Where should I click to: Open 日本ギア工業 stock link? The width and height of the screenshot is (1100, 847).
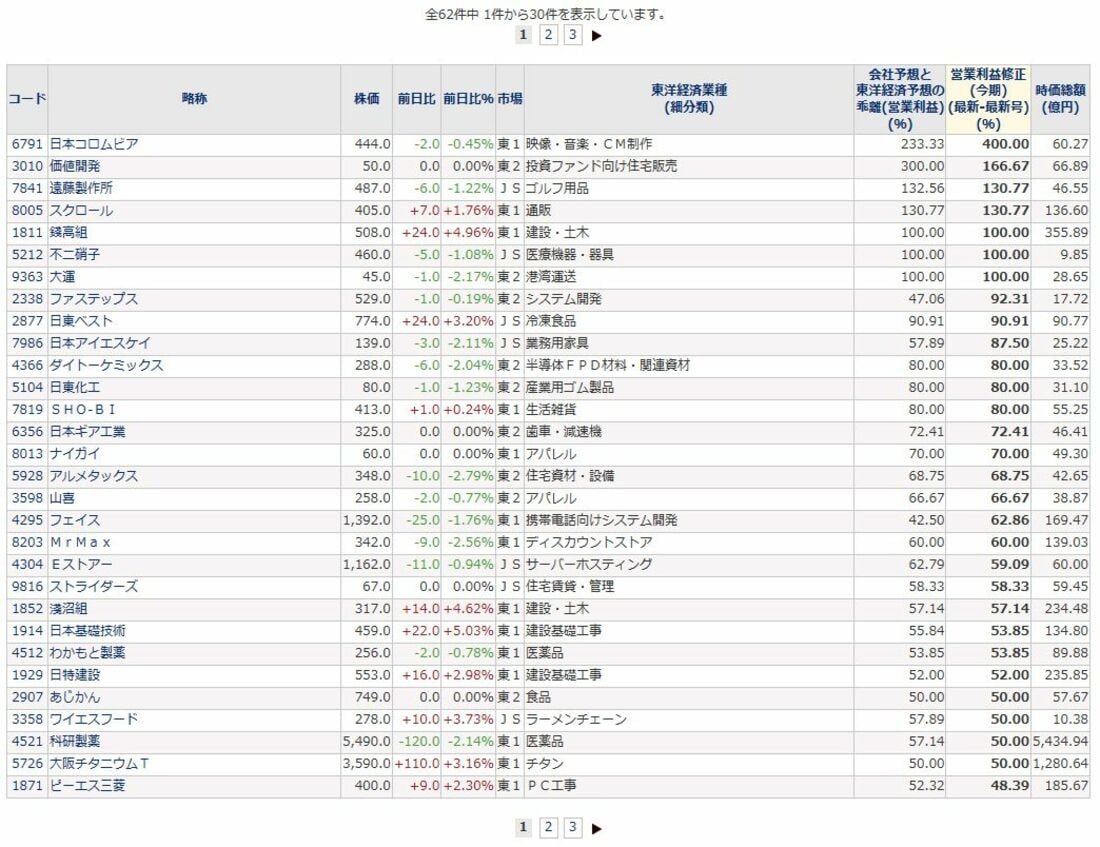coord(87,432)
